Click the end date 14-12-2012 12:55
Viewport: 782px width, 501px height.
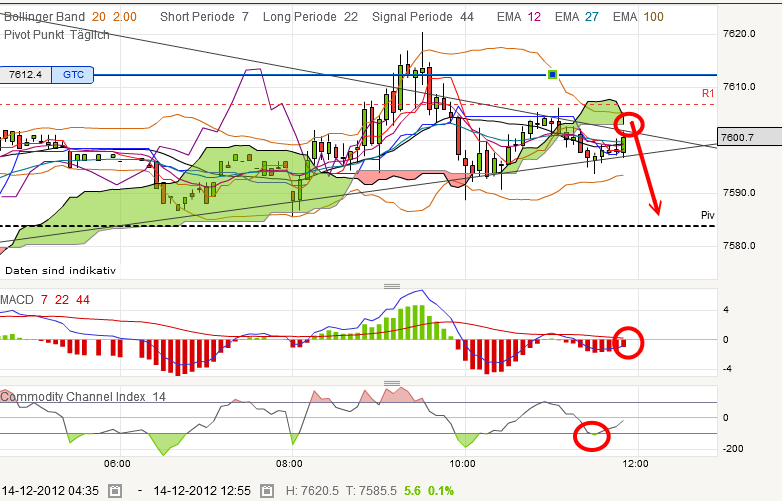[x=202, y=491]
